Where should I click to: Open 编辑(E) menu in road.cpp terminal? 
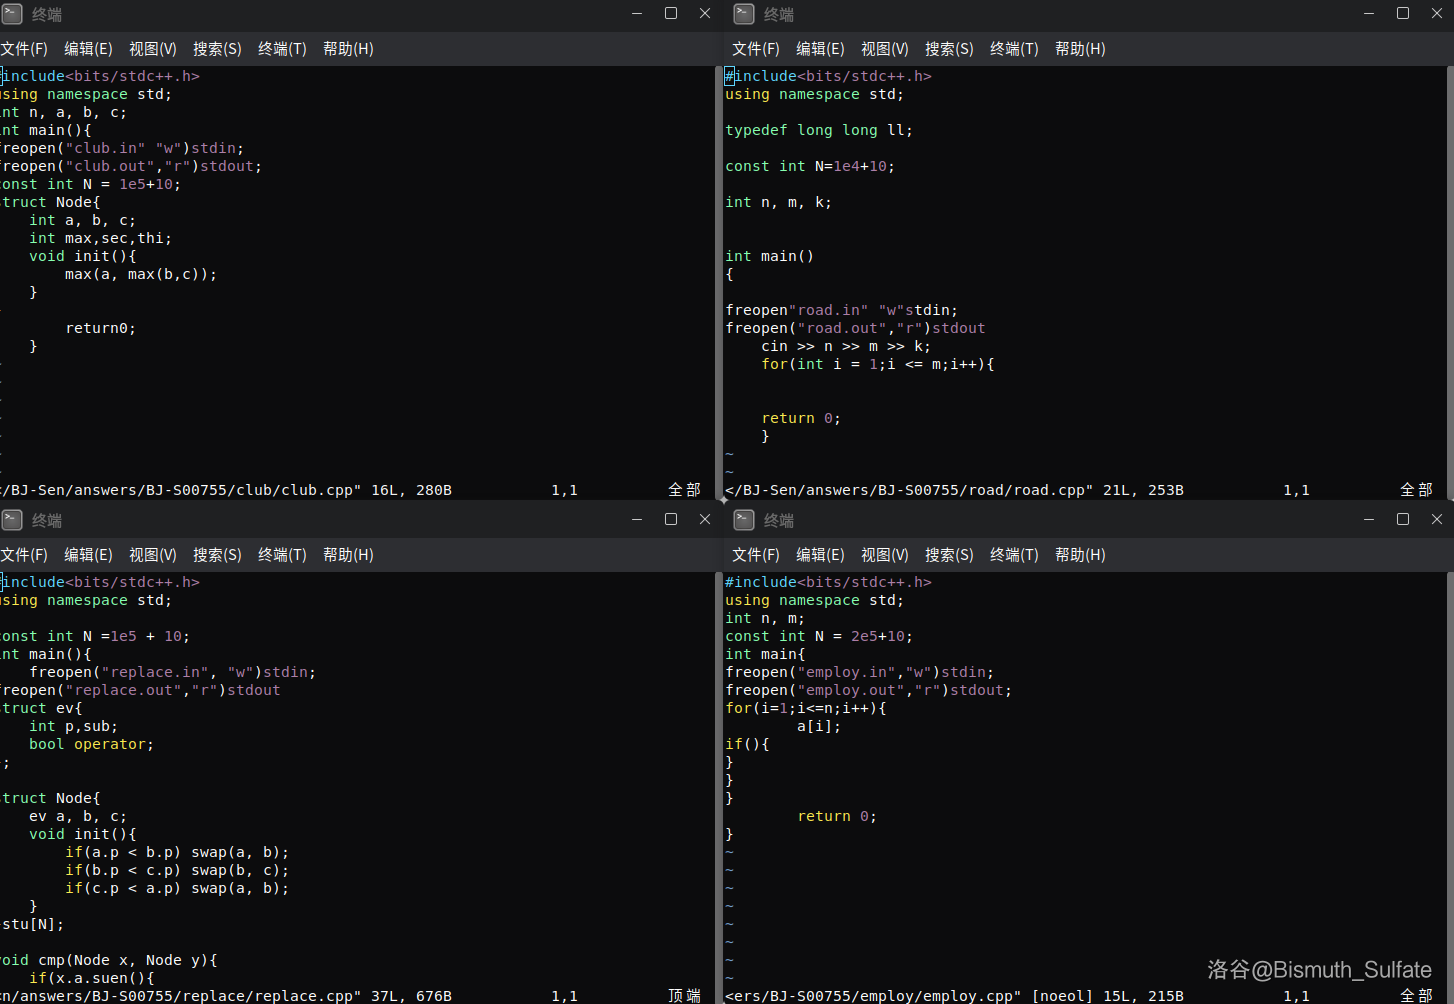820,49
